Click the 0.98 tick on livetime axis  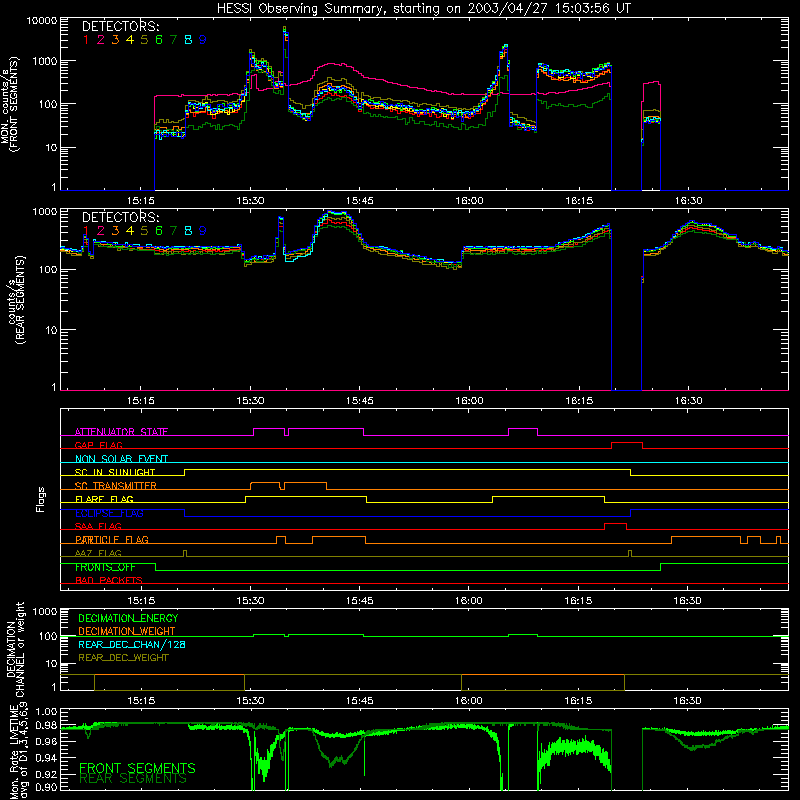(x=47, y=725)
